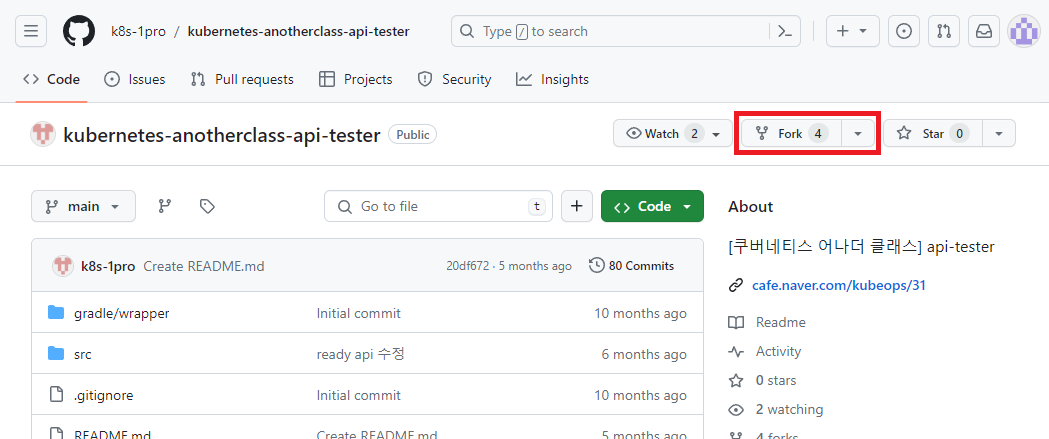
Task: Open the src folder
Action: 83,355
